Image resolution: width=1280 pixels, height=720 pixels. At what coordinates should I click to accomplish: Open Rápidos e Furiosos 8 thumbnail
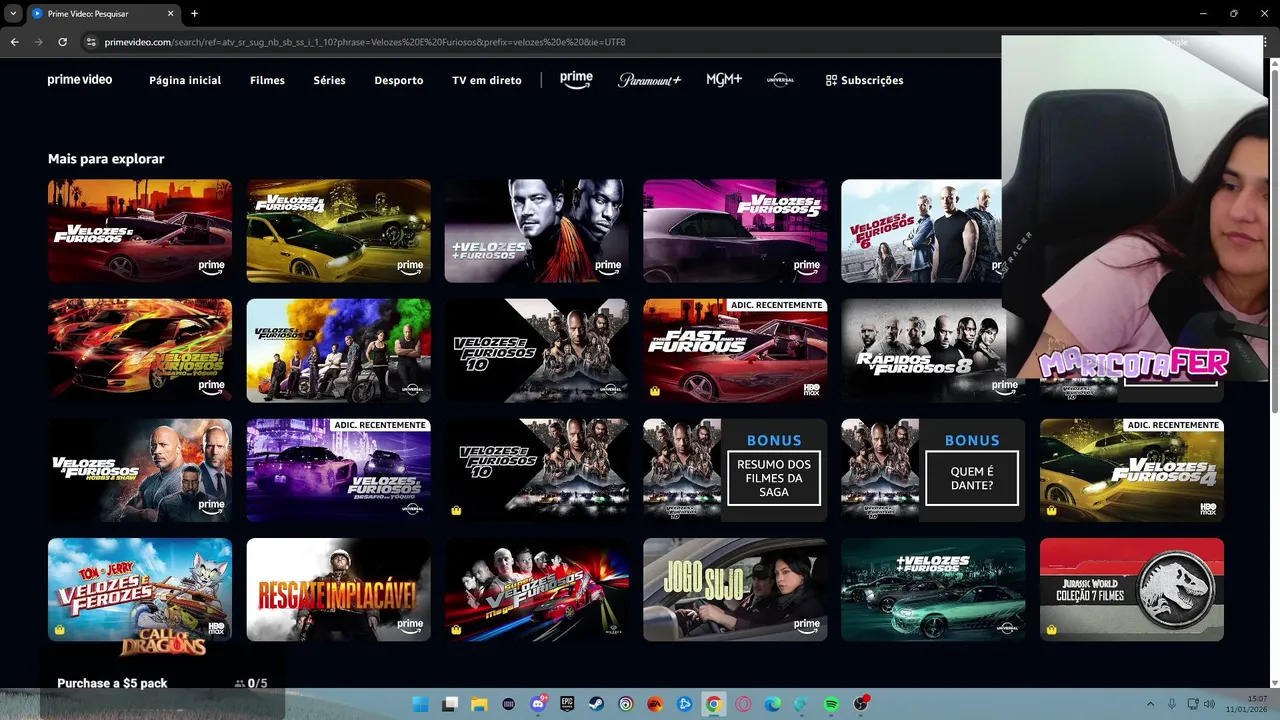click(933, 351)
